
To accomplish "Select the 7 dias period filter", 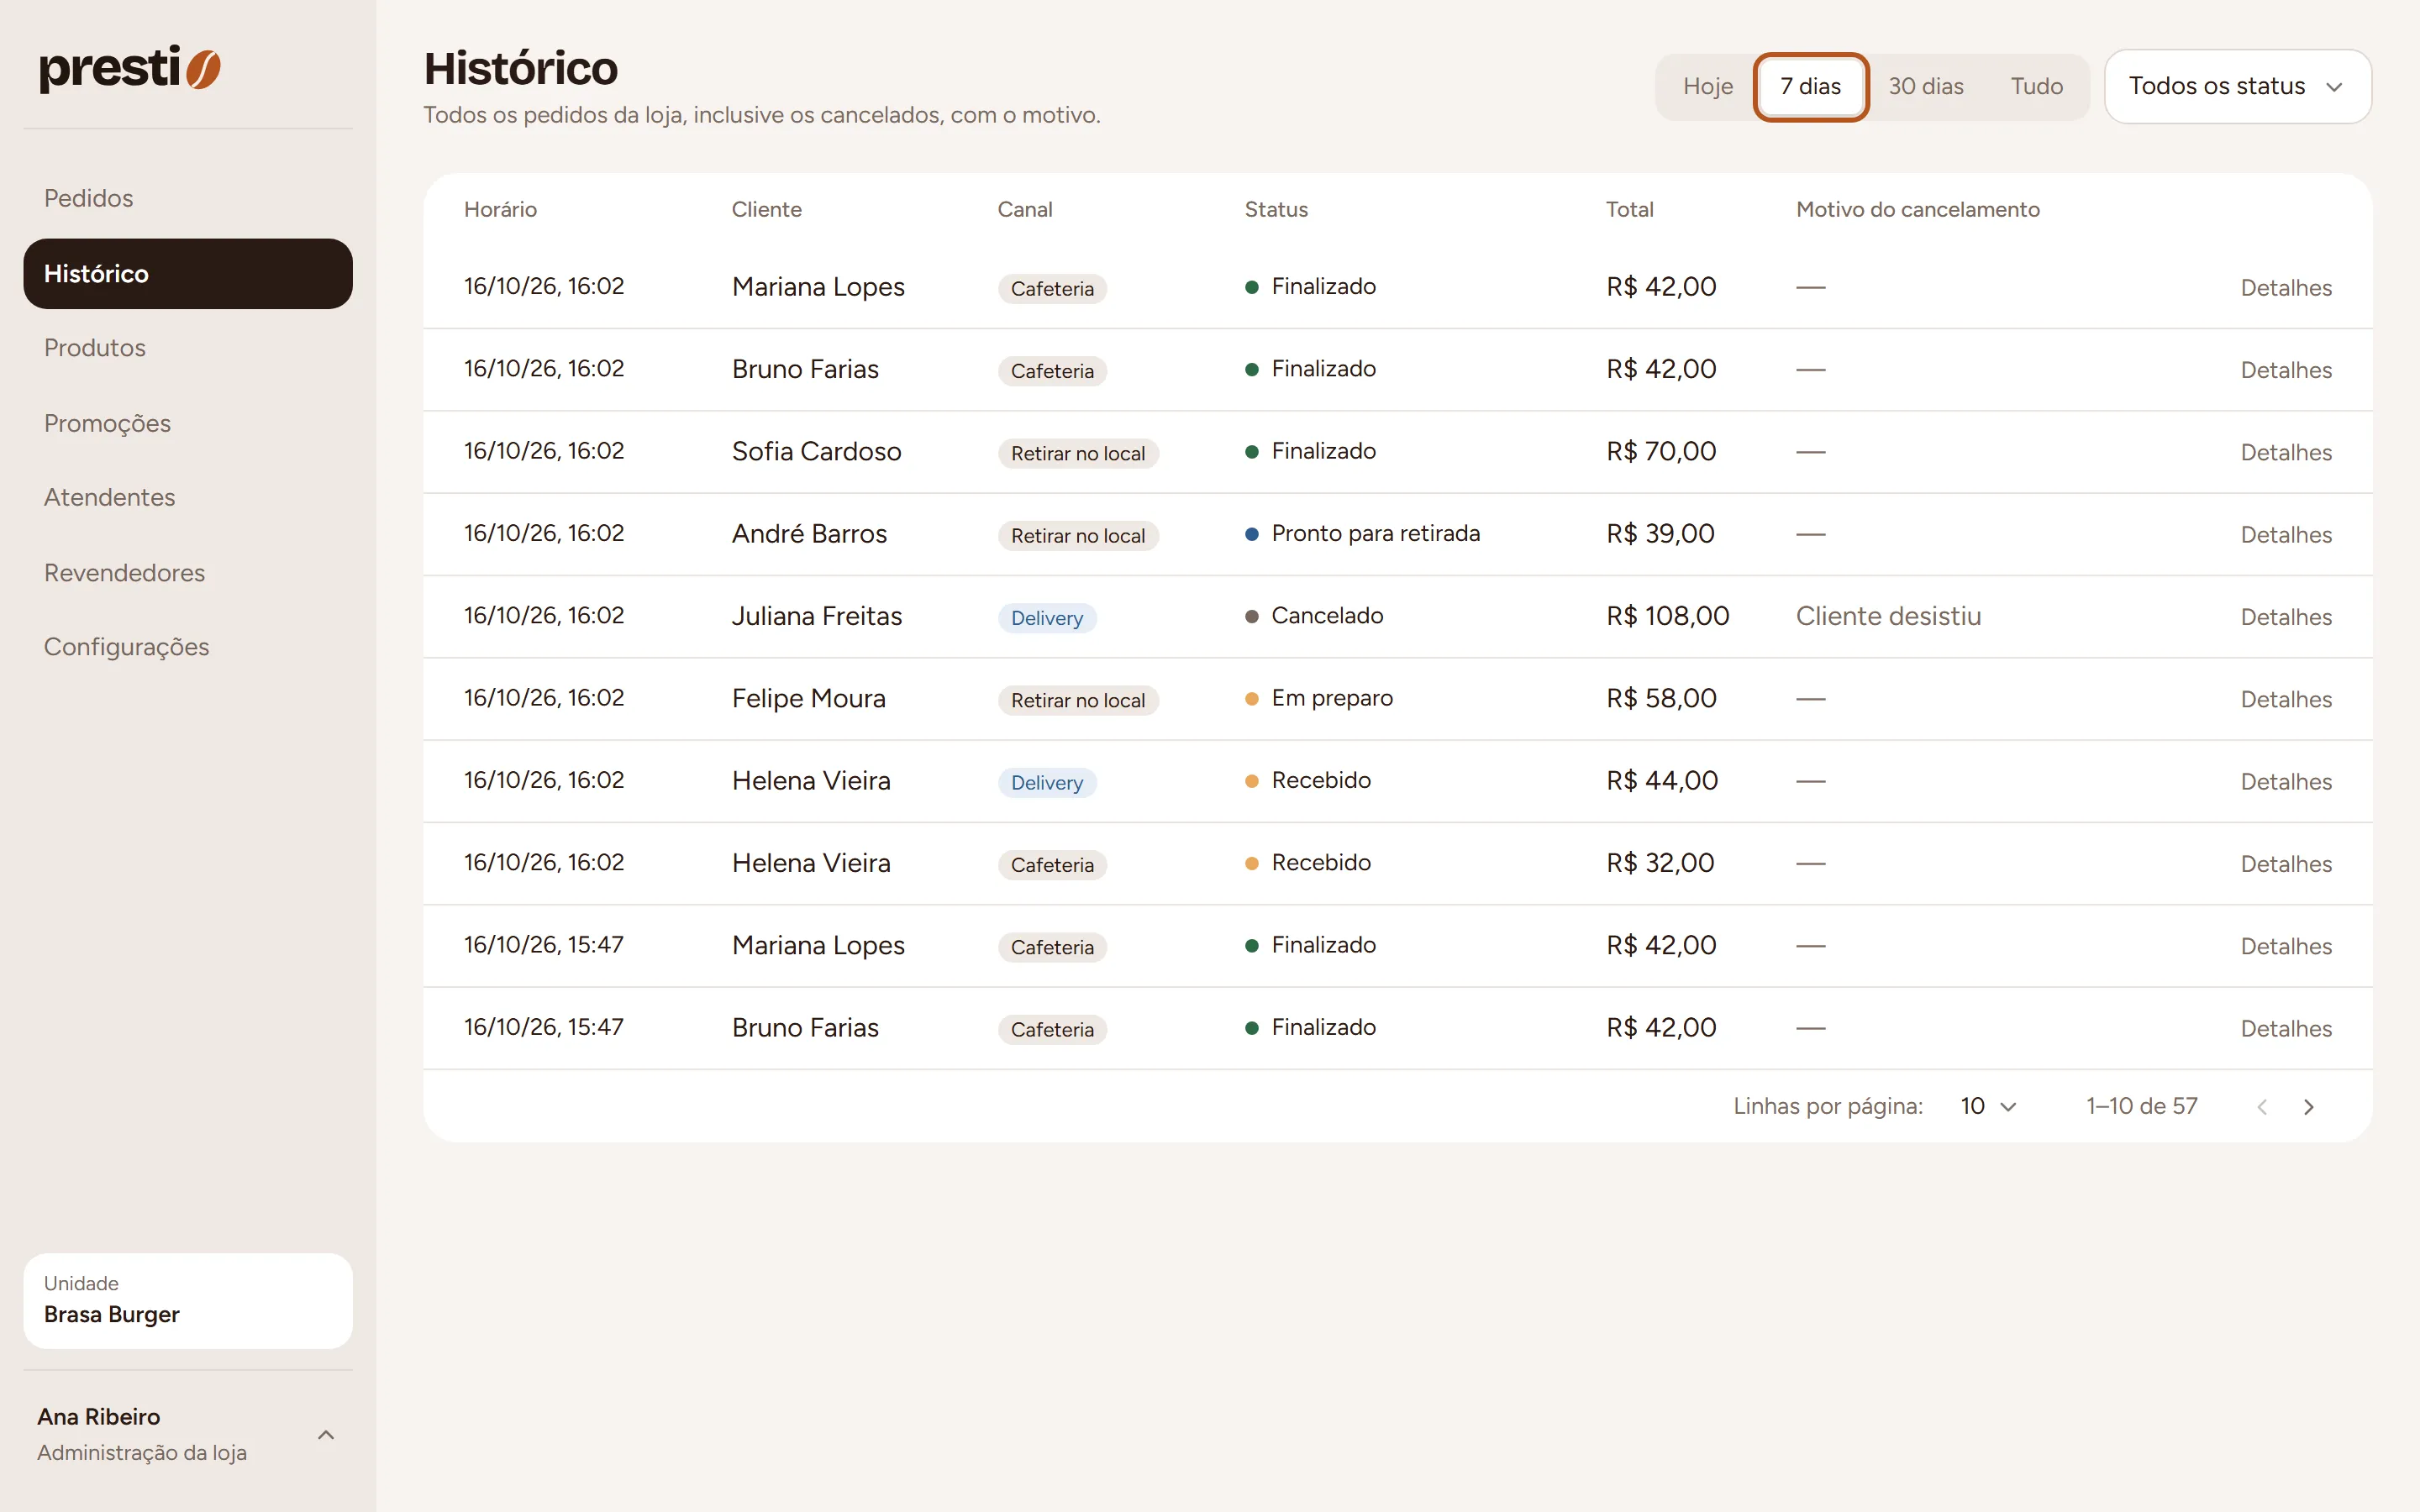I will click(x=1810, y=86).
